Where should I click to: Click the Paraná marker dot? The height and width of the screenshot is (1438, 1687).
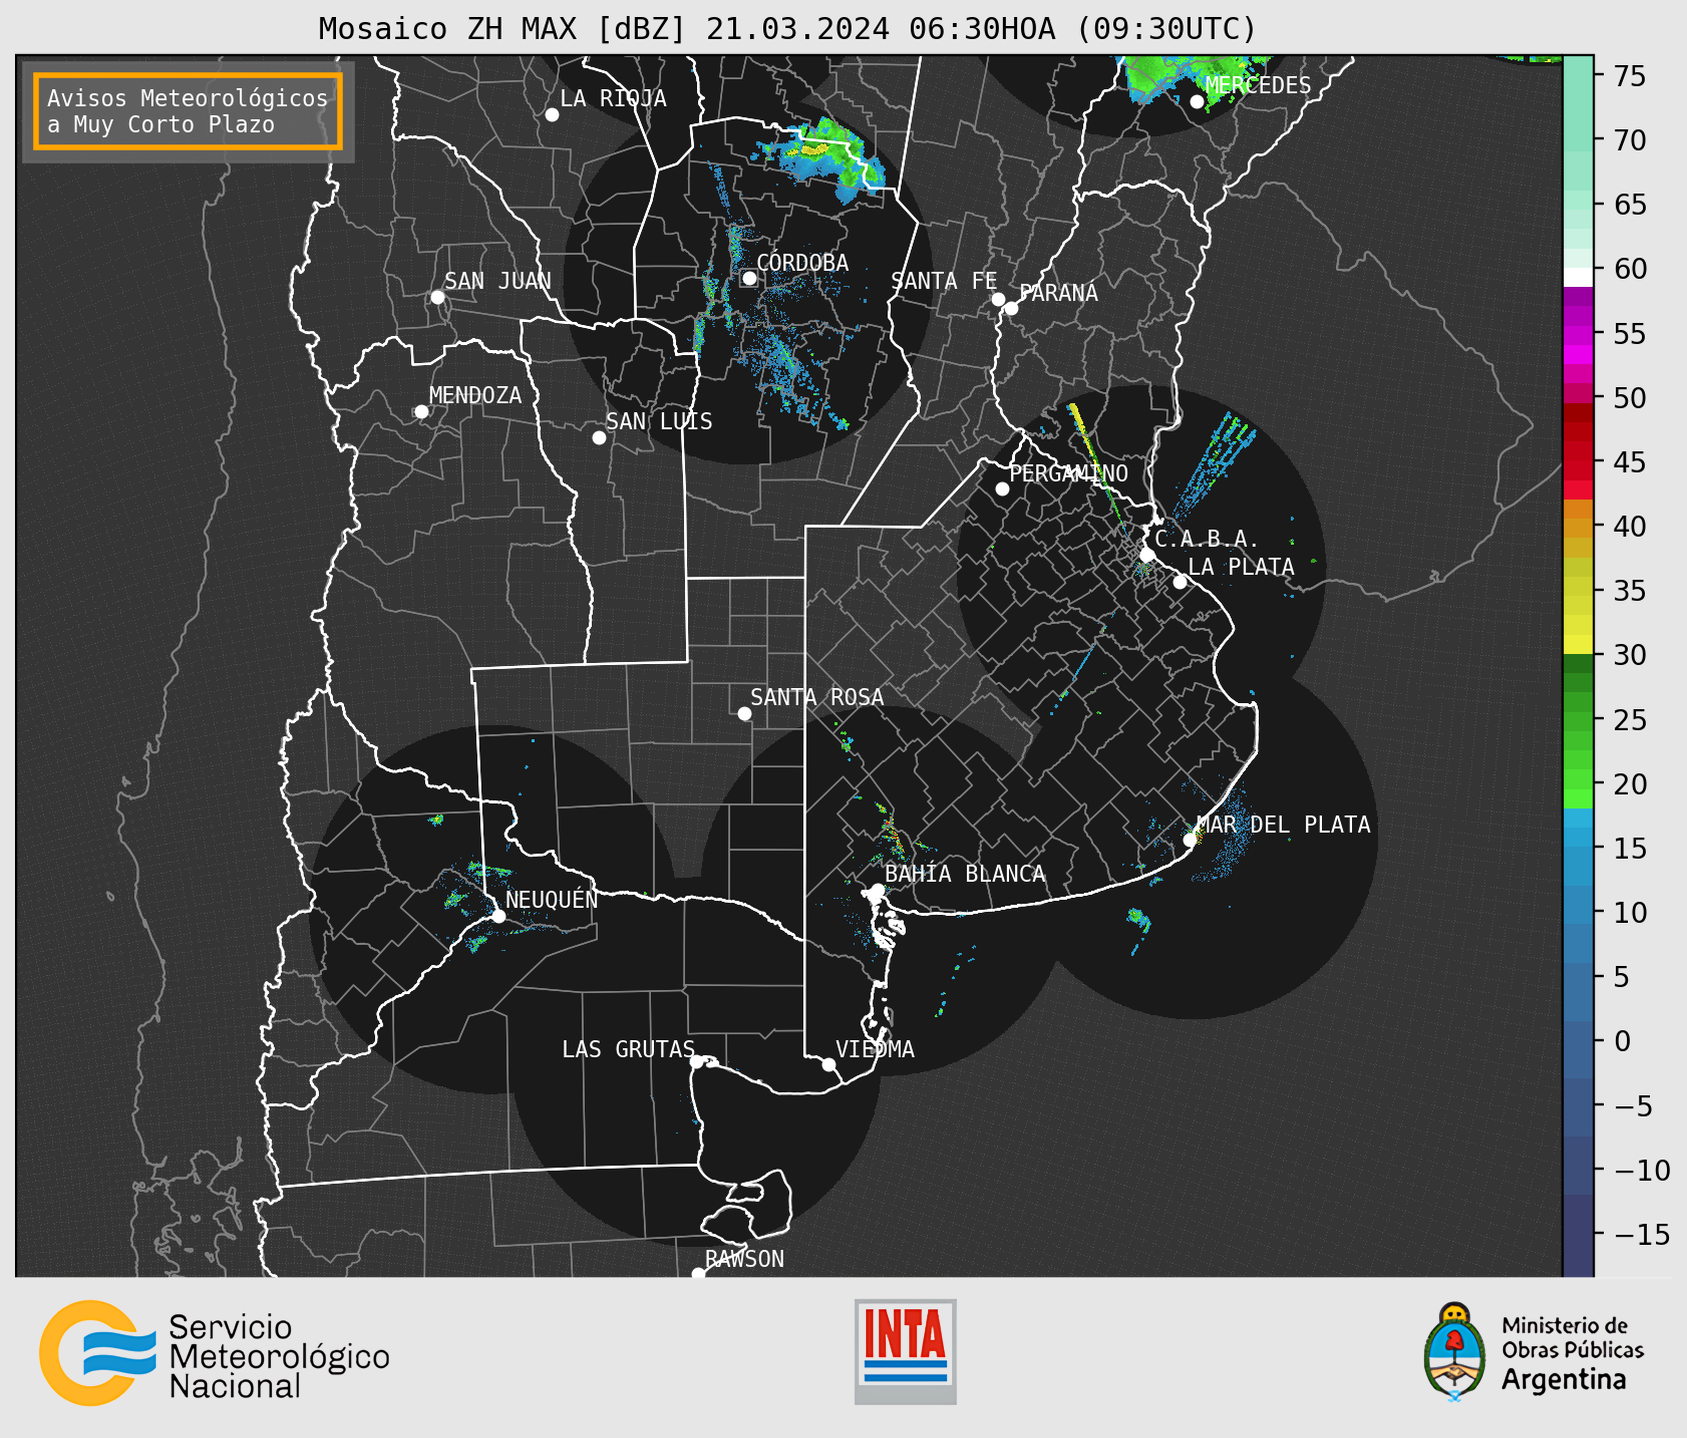coord(1011,308)
